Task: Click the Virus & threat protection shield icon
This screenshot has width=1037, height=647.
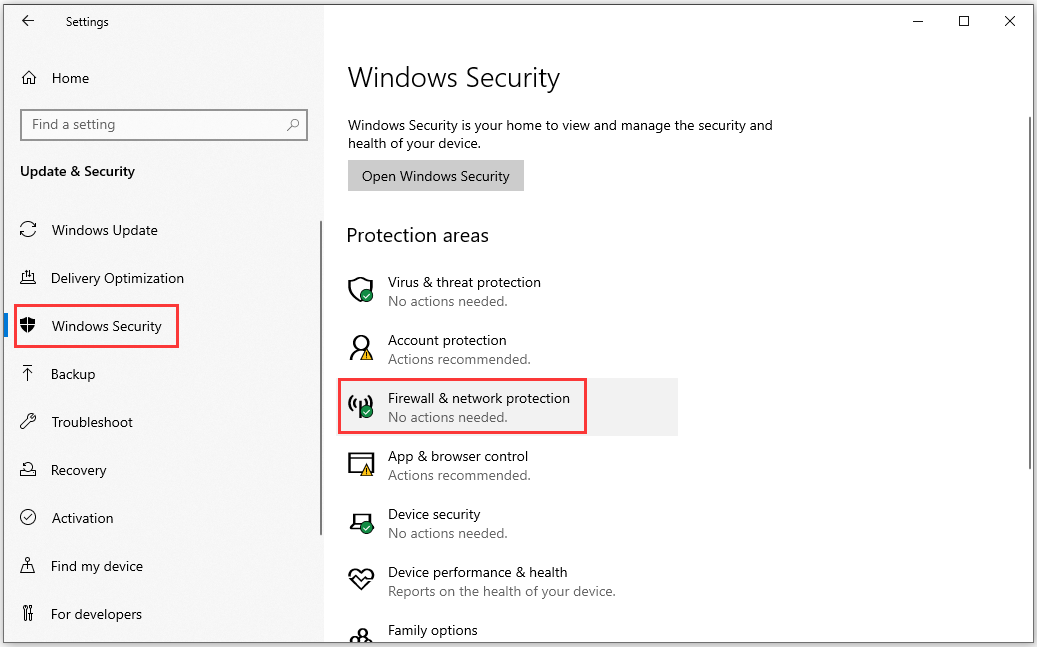Action: pyautogui.click(x=361, y=290)
